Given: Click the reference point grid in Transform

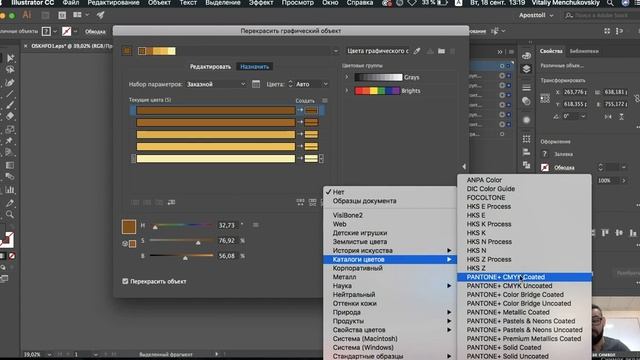Looking at the screenshot, I should (x=545, y=98).
